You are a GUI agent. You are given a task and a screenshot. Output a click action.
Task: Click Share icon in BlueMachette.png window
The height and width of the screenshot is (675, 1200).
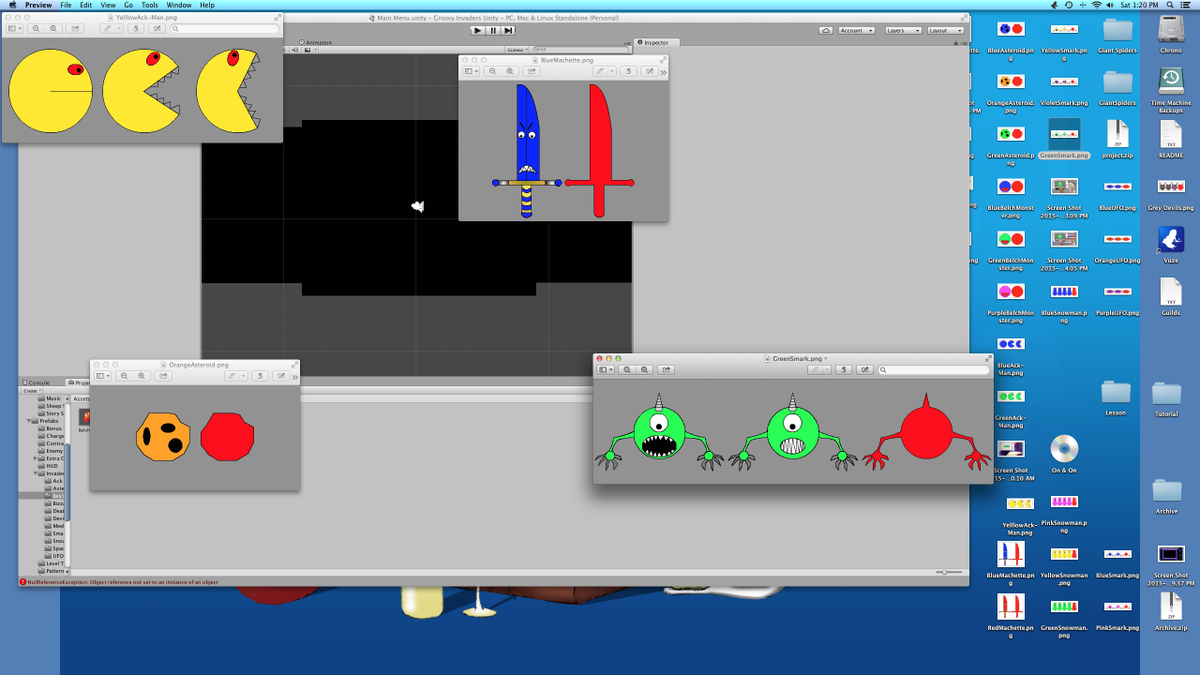click(x=531, y=71)
